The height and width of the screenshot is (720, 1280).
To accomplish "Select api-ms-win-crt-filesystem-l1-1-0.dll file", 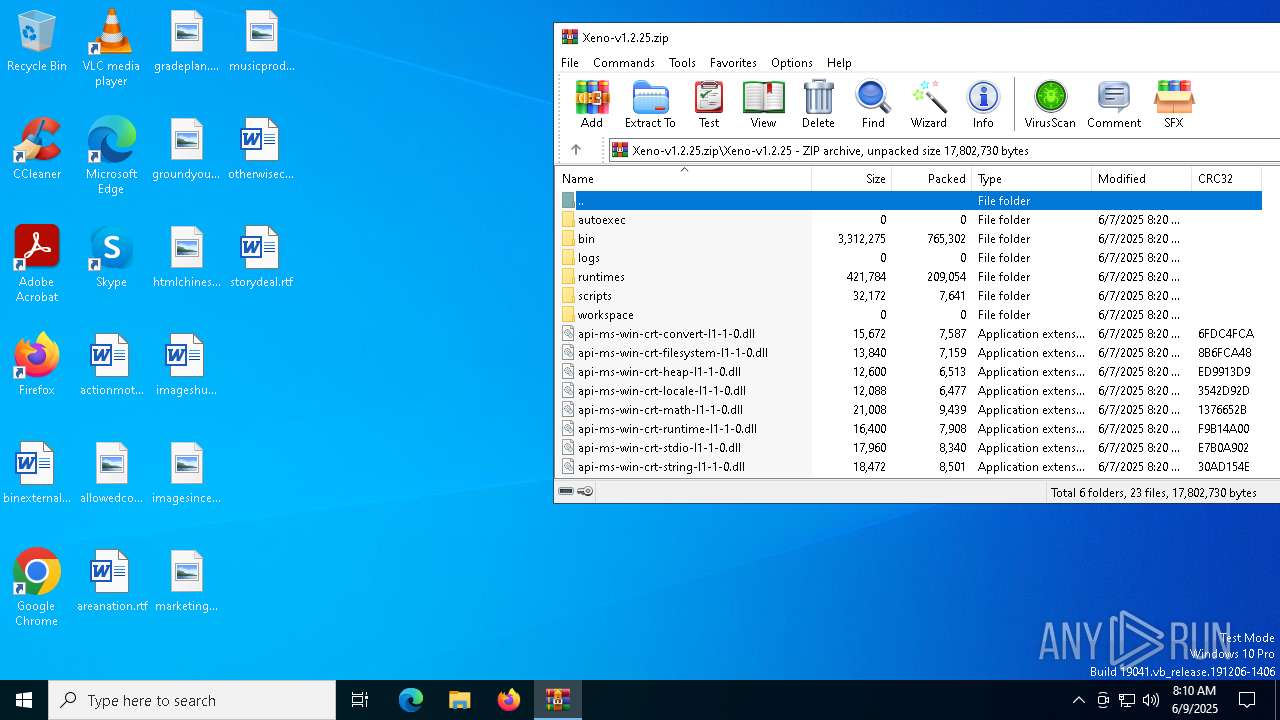I will click(x=909, y=352).
